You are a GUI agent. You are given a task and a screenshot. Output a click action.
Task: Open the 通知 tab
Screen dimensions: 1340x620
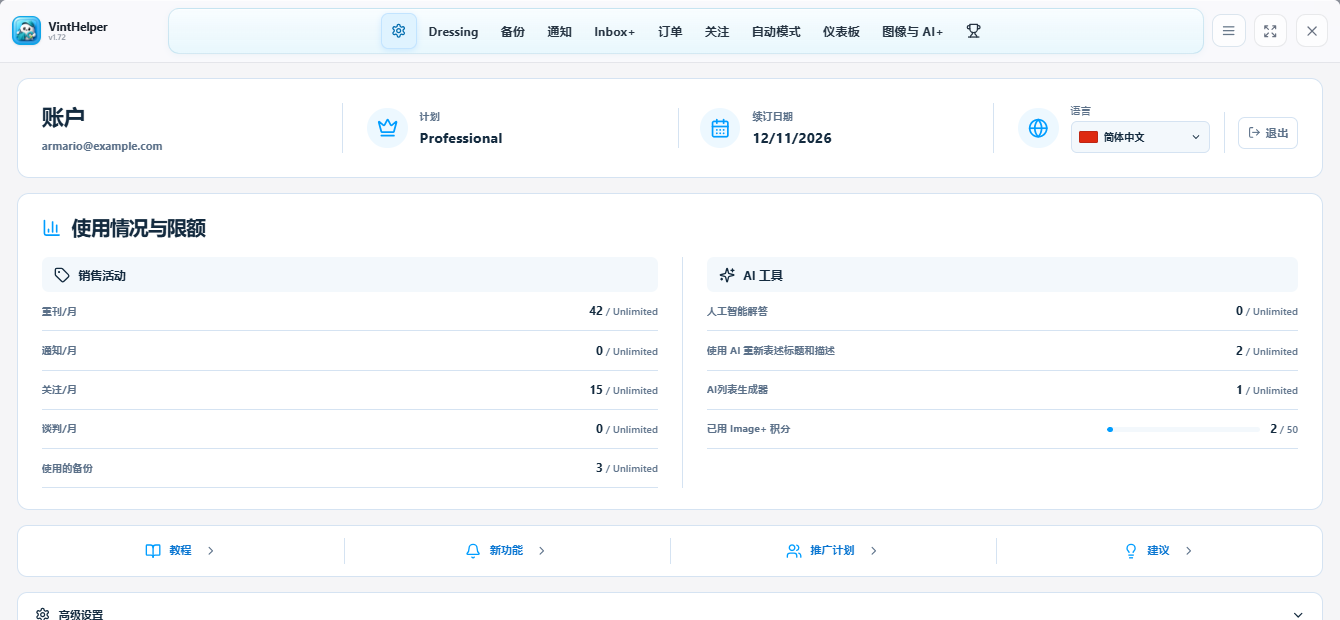tap(560, 31)
